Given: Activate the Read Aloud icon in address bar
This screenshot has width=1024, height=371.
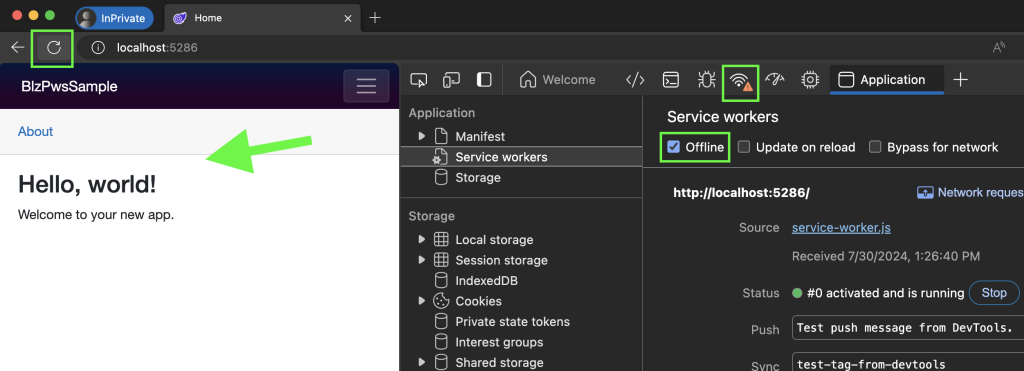Looking at the screenshot, I should [999, 47].
